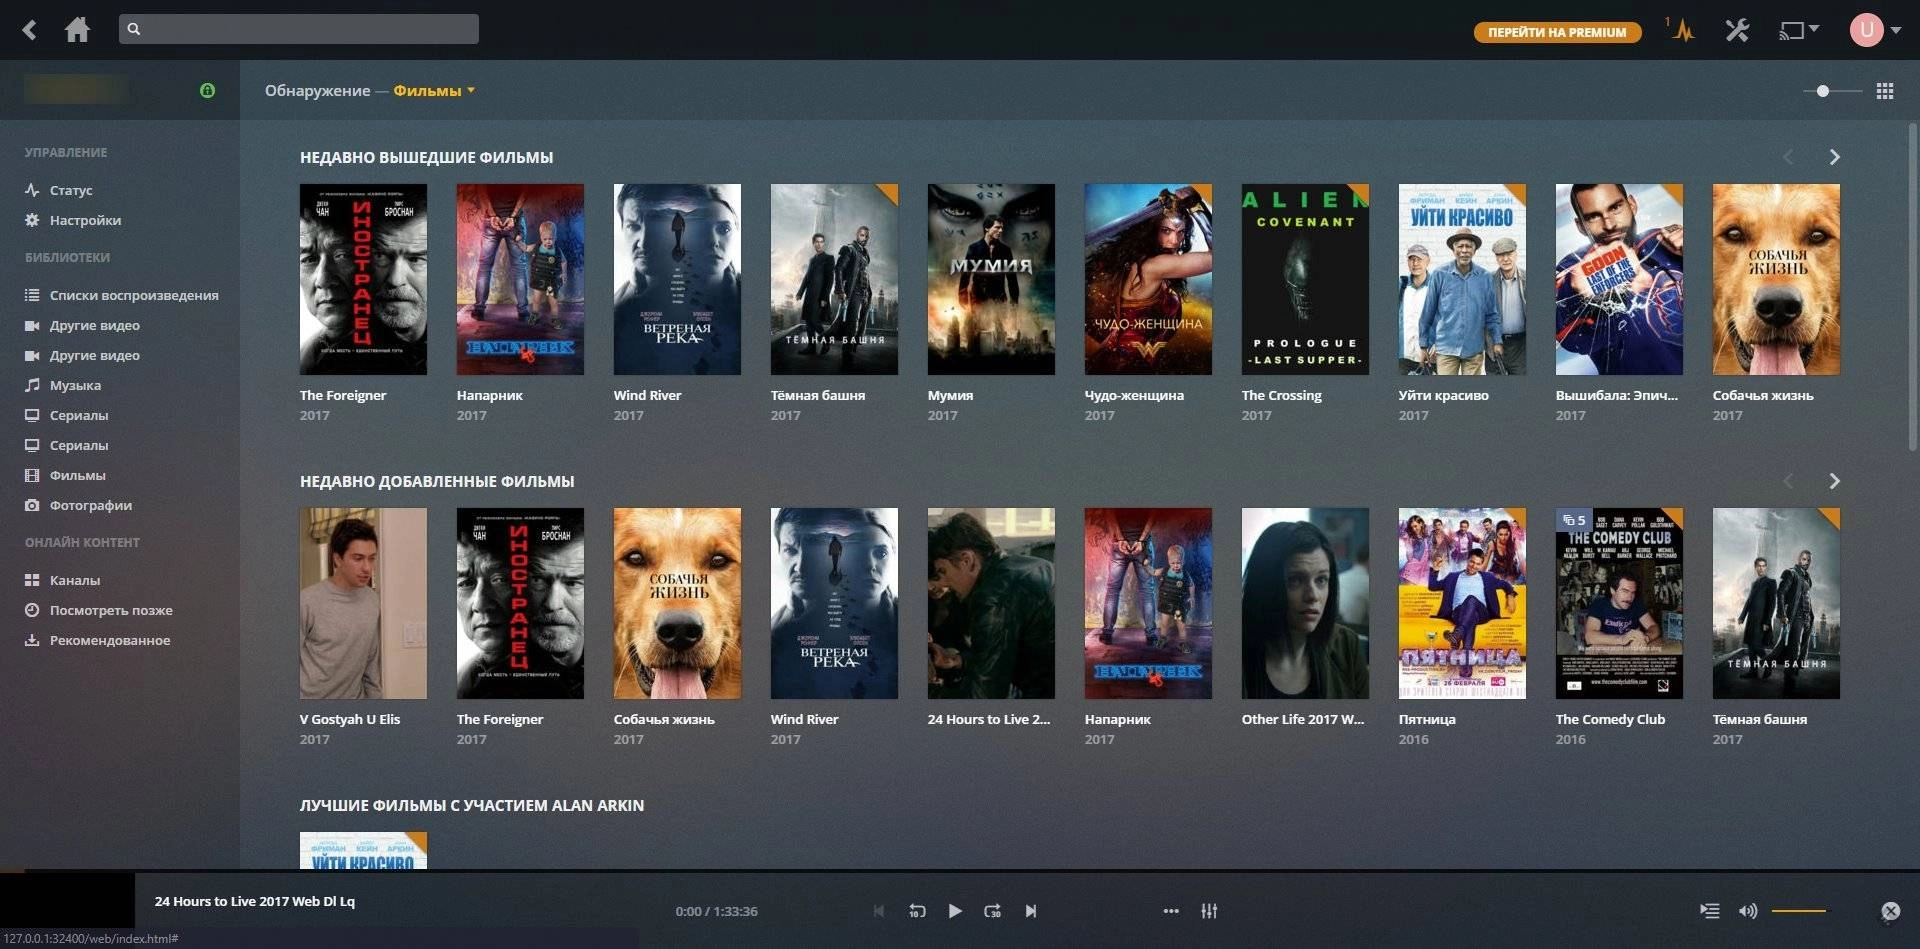Adjust the poster size slider
The height and width of the screenshot is (949, 1920).
click(1832, 91)
